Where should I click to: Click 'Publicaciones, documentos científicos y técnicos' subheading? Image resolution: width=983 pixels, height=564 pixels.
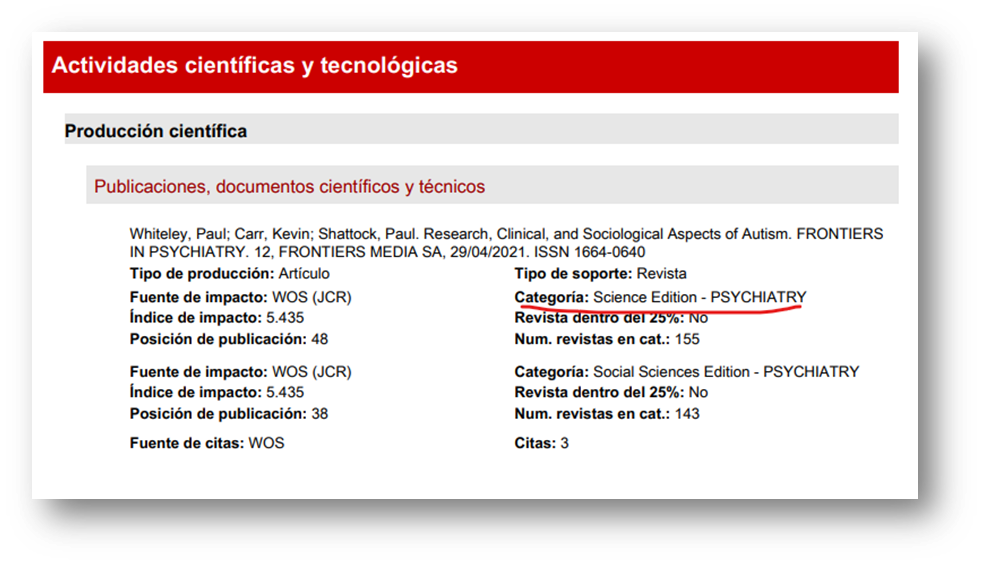tap(289, 186)
